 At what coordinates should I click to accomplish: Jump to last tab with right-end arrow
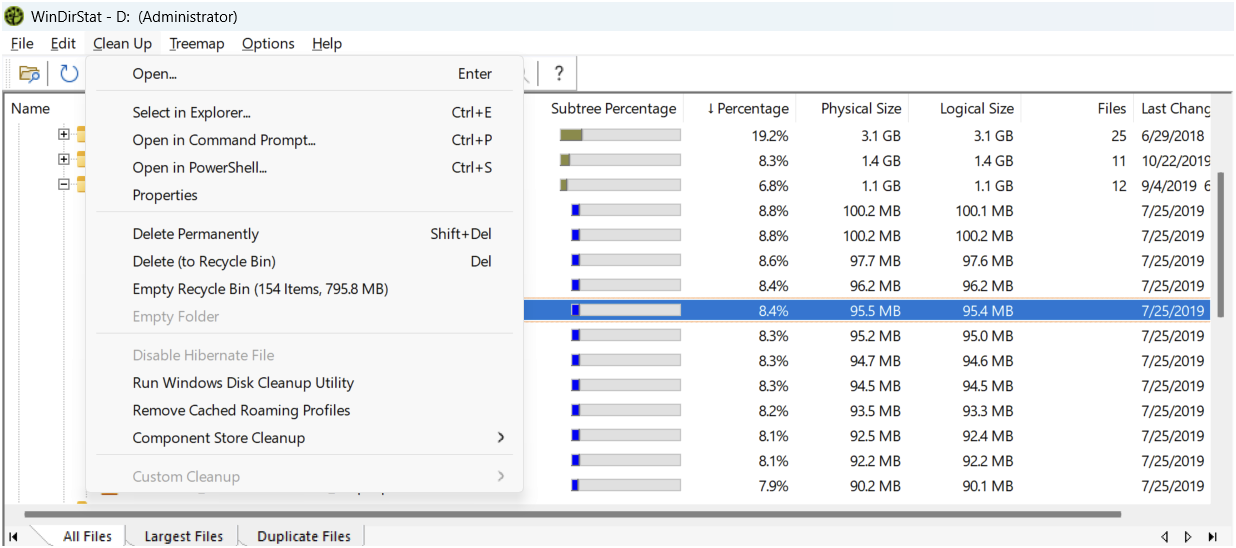point(1212,537)
